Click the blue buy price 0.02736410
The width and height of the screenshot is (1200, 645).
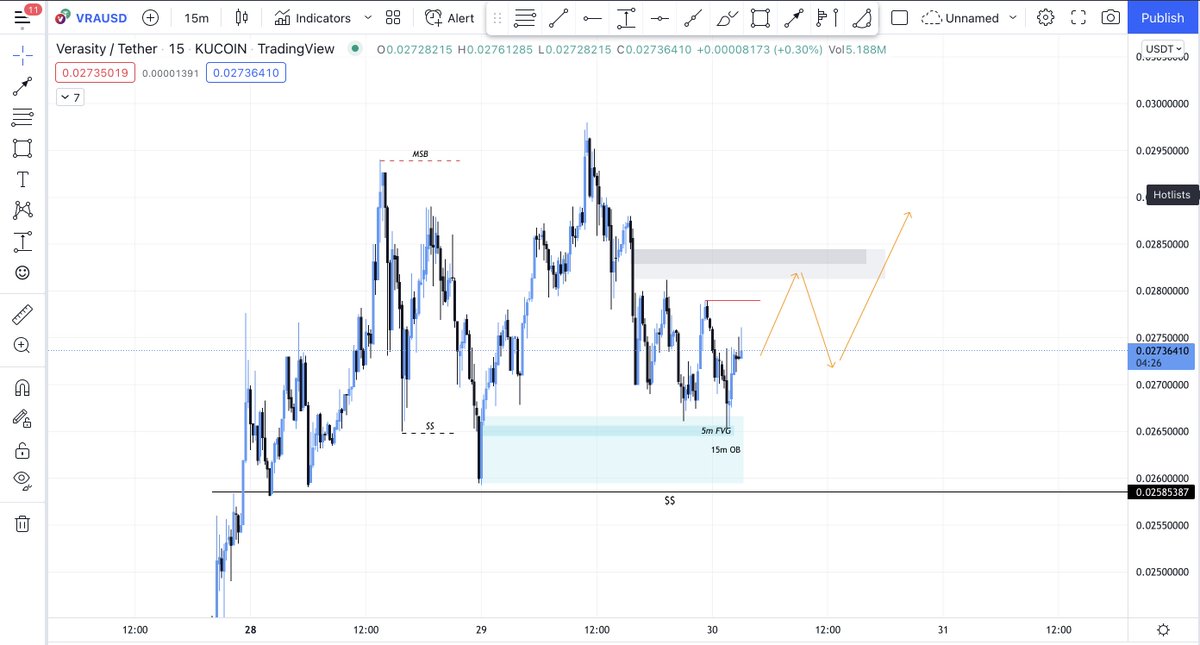245,73
